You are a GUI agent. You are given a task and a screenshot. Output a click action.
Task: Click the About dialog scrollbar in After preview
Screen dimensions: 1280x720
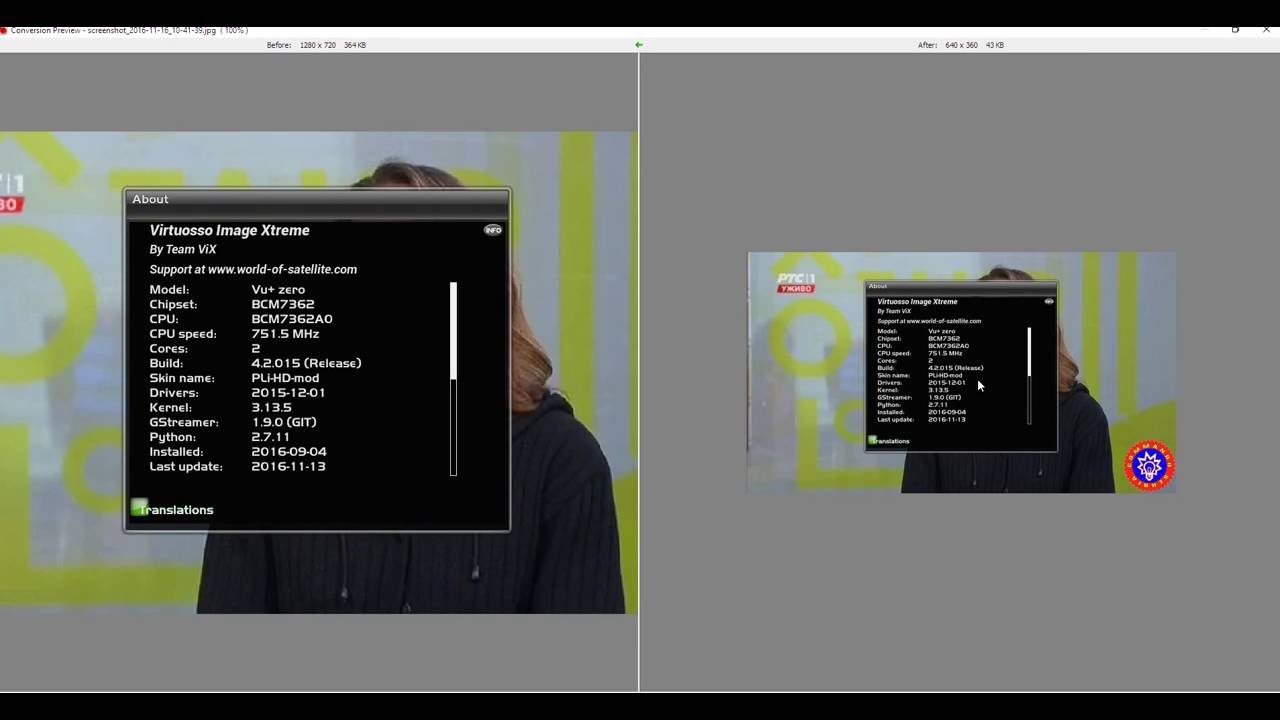(x=1029, y=375)
